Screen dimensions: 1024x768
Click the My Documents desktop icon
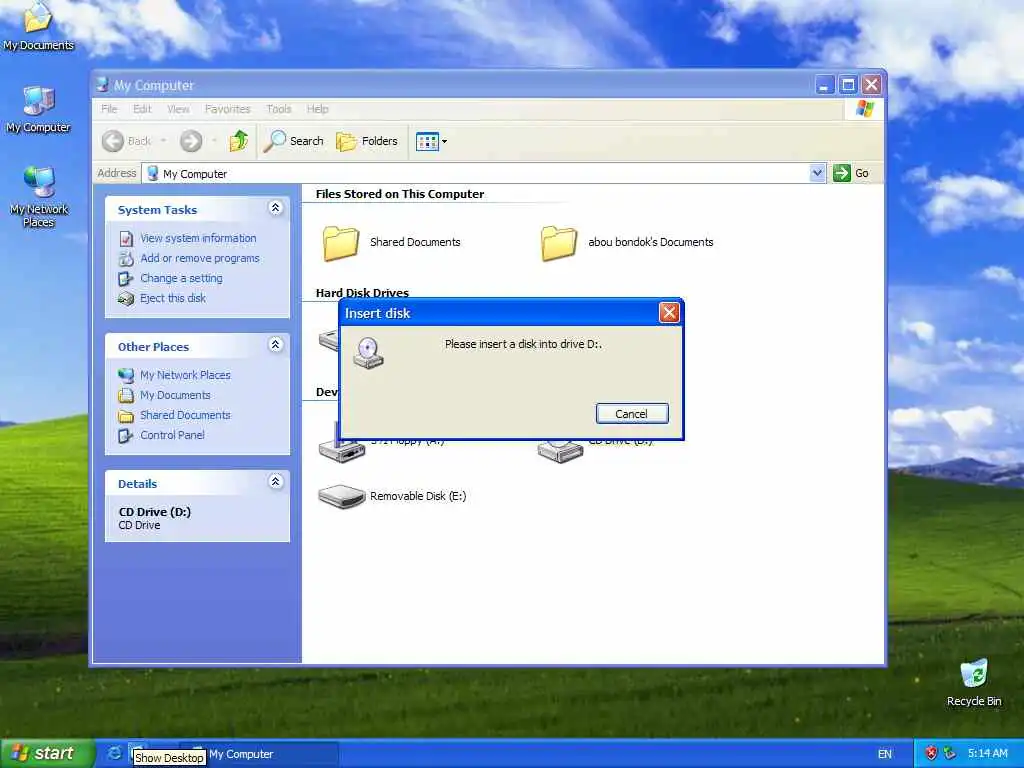(38, 26)
